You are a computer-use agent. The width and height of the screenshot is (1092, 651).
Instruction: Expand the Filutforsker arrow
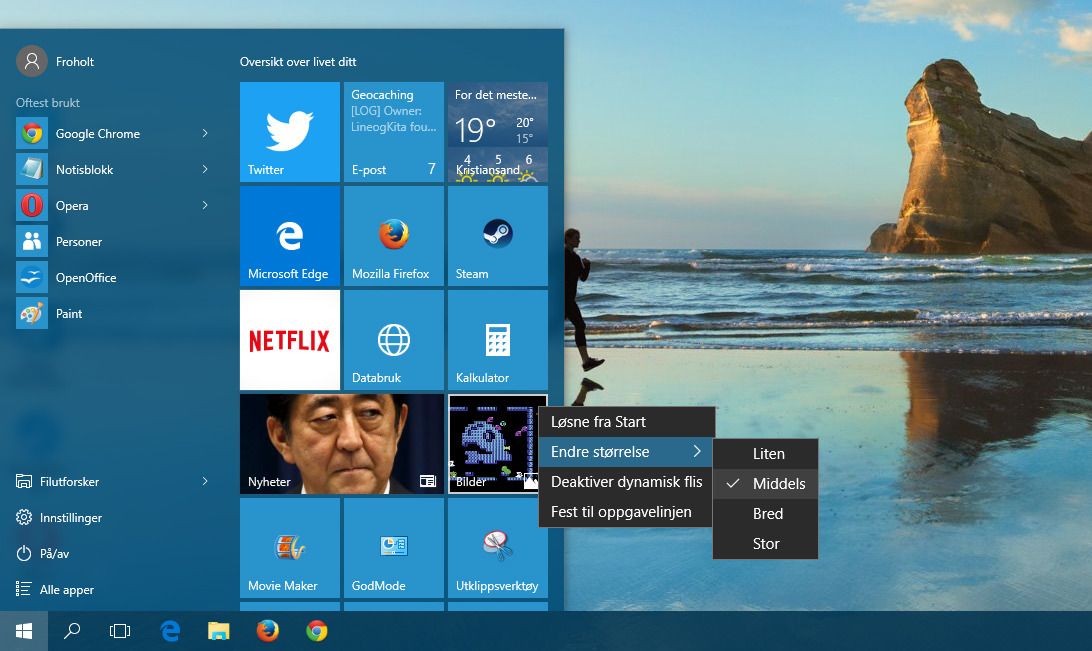205,482
